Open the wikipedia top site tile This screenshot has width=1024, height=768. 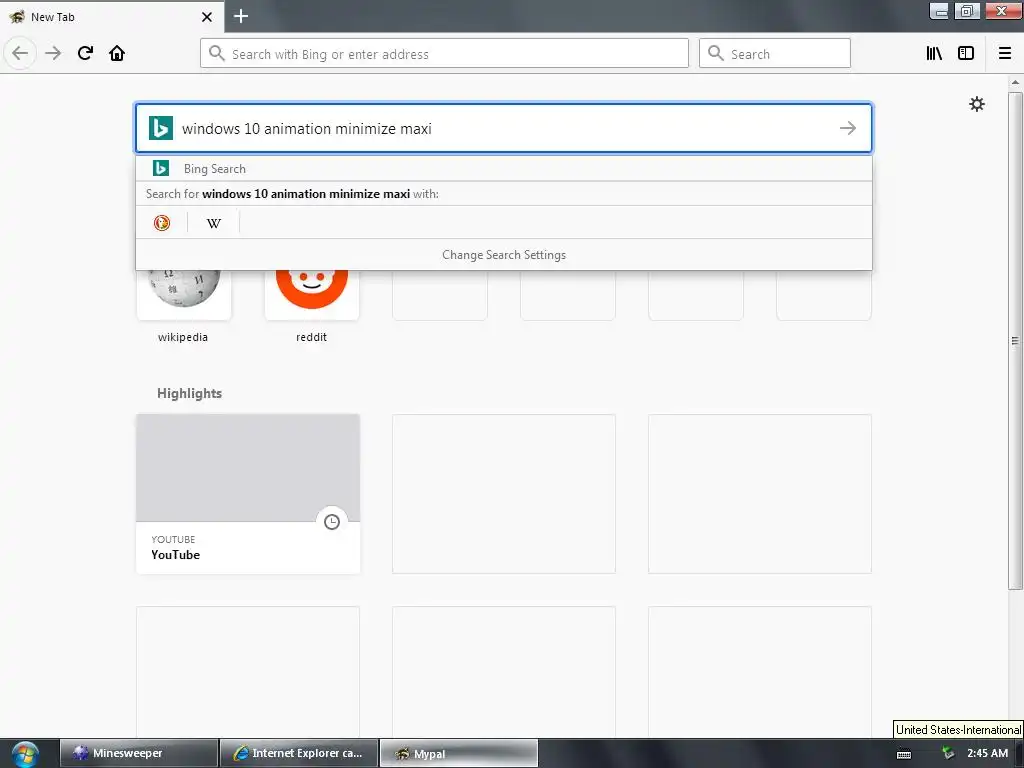point(184,295)
